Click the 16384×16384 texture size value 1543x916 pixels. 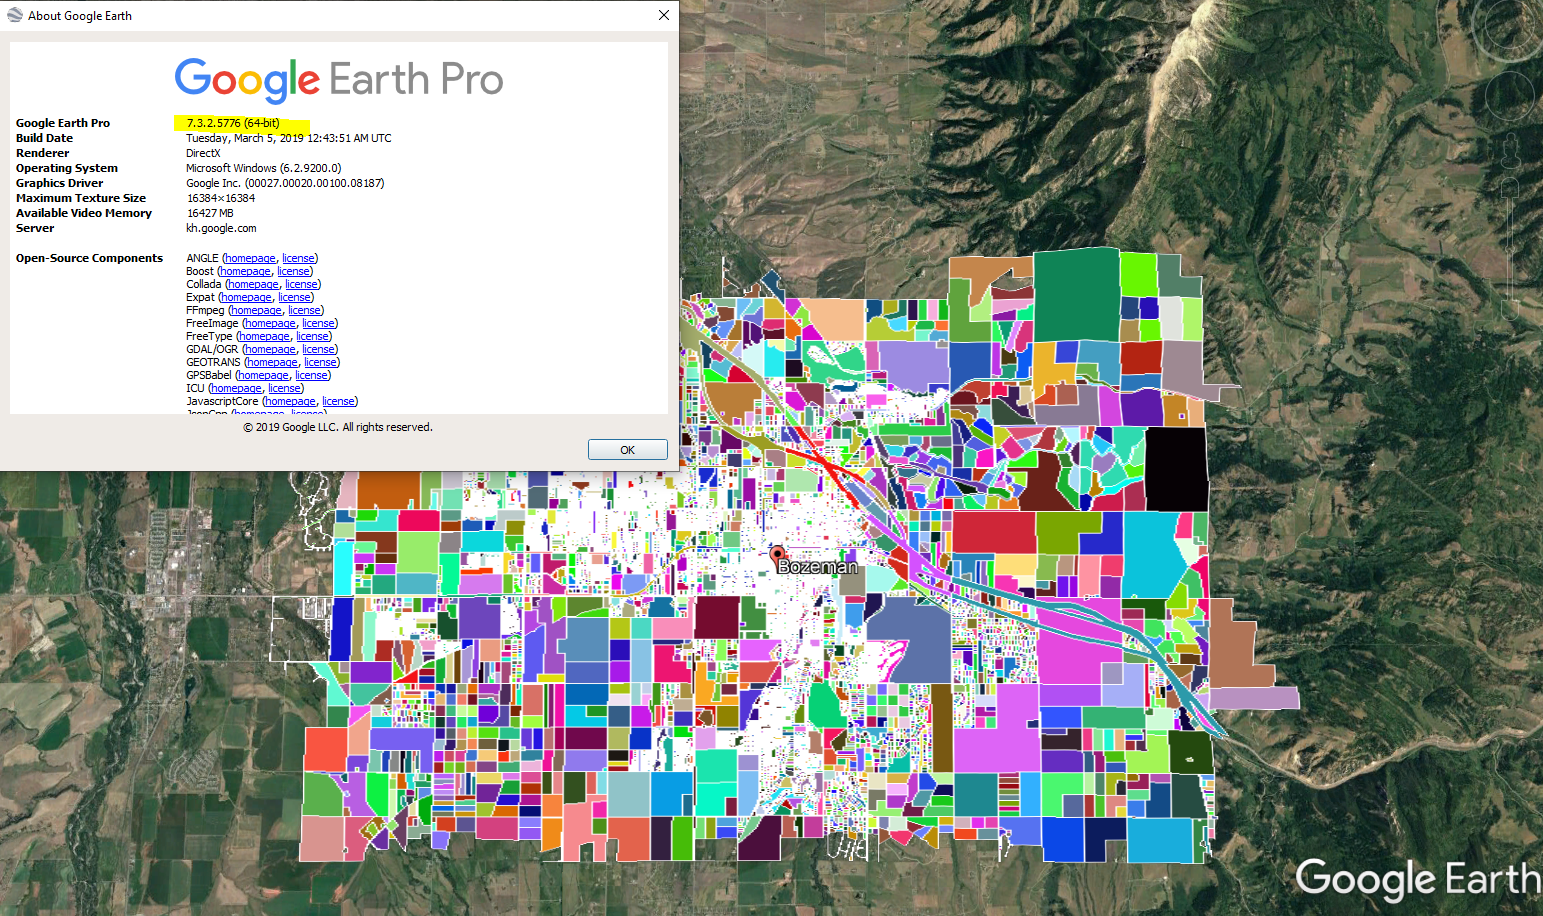(x=221, y=198)
